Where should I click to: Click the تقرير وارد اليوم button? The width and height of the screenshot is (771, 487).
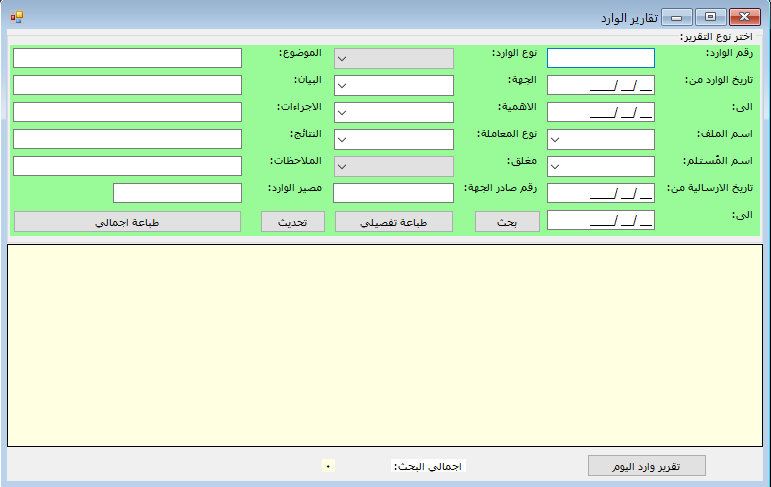click(x=647, y=466)
